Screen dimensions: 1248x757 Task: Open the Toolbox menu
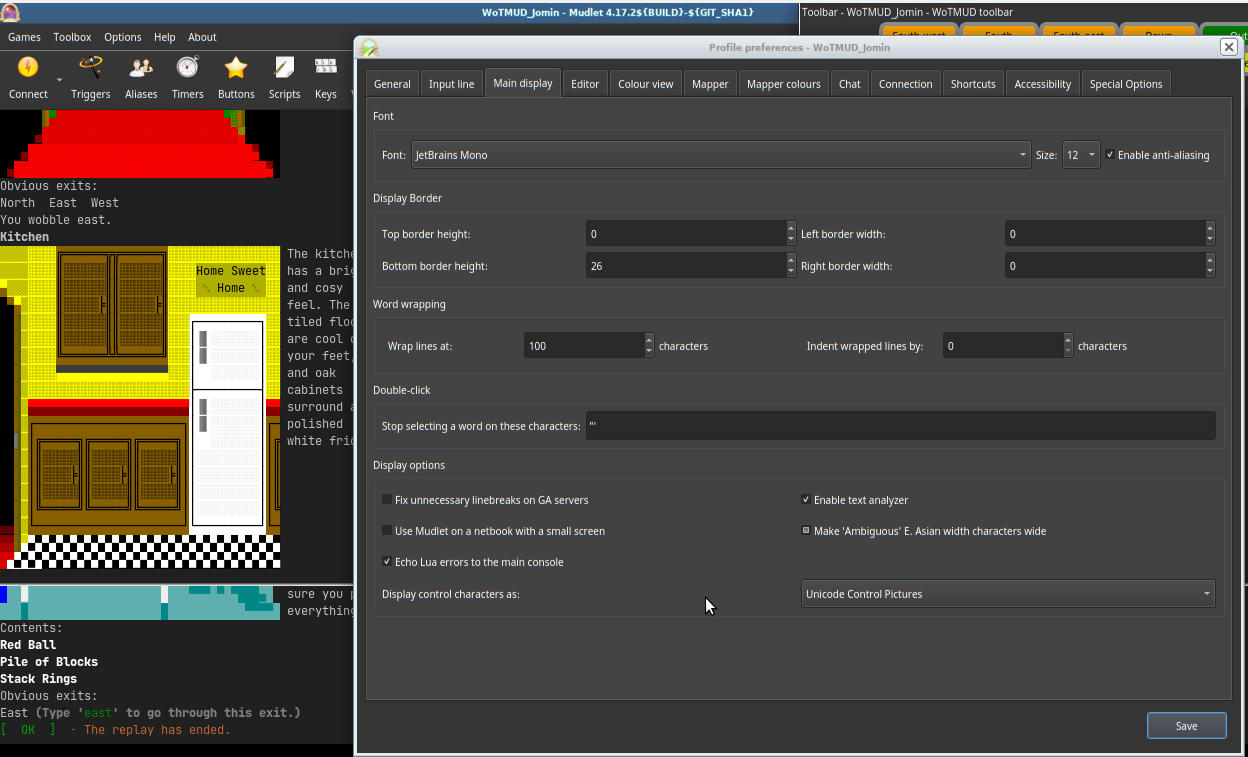tap(72, 37)
